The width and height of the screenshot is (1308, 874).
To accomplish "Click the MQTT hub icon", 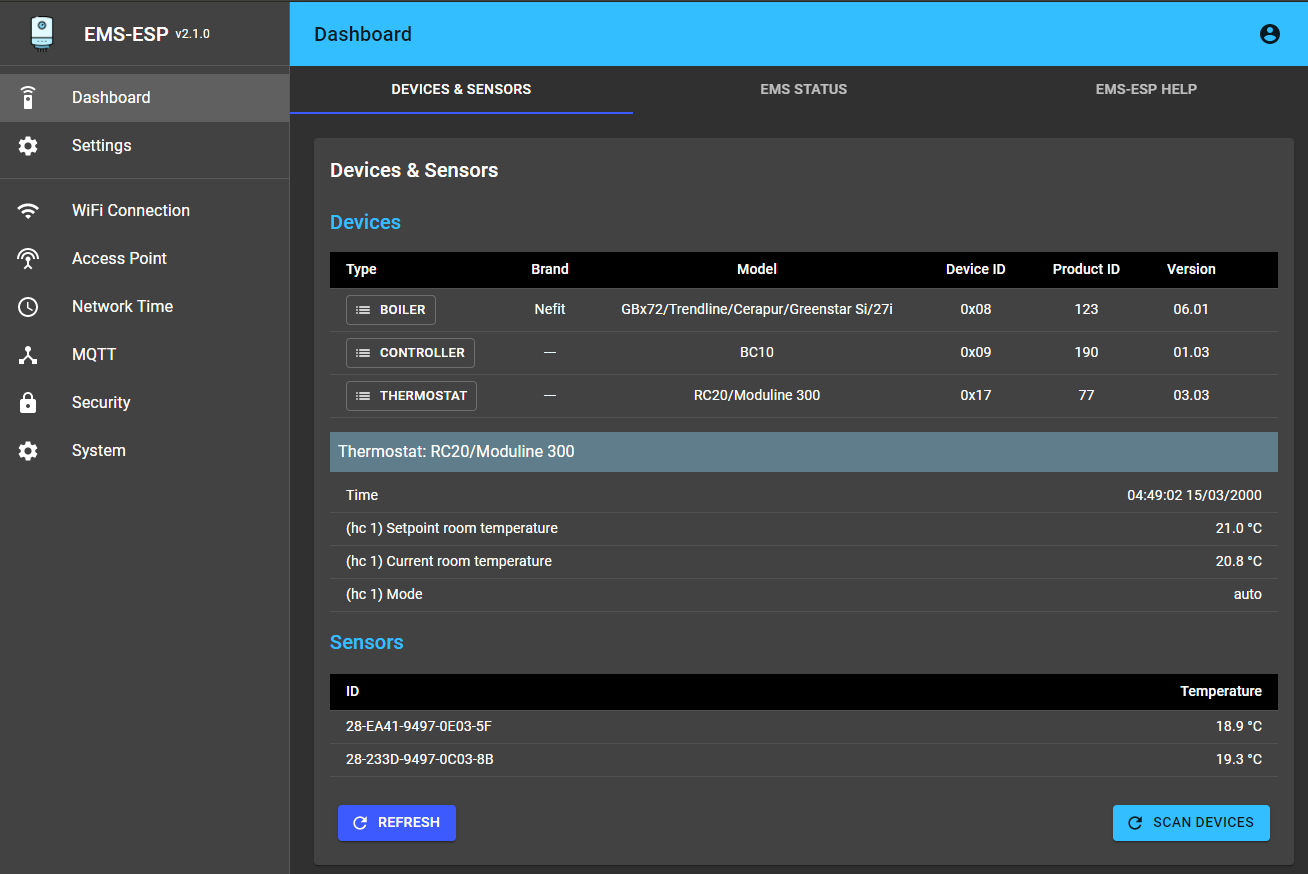I will pos(28,355).
